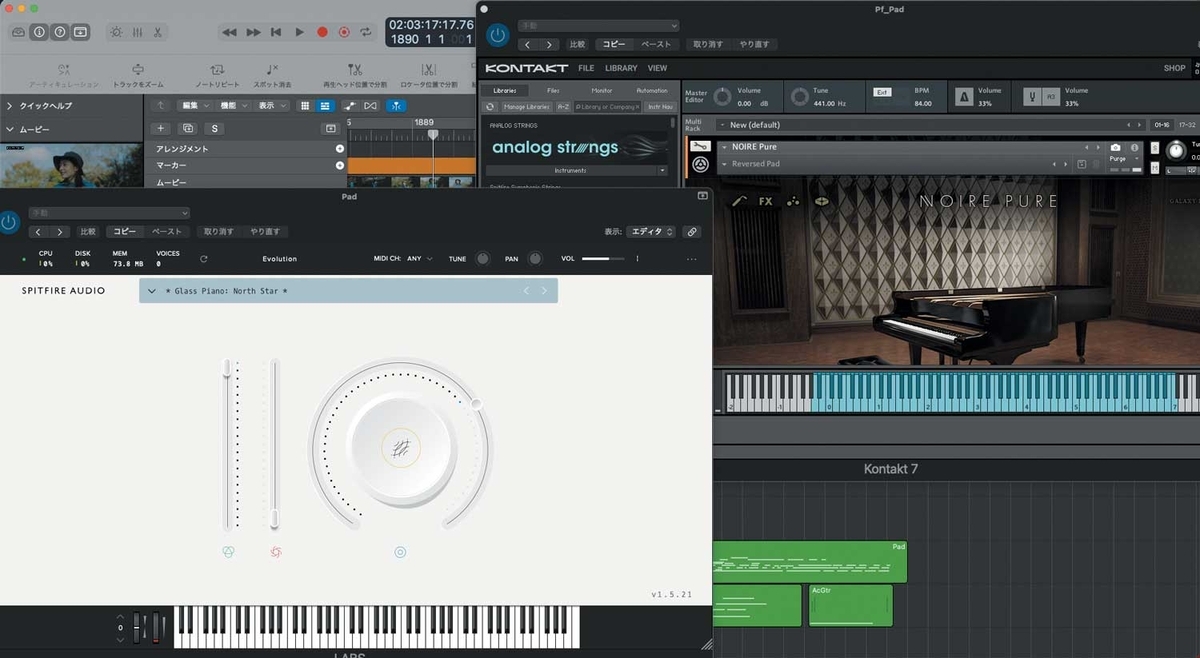Add an arrangement marker with plus
Image resolution: width=1200 pixels, height=658 pixels.
point(340,148)
